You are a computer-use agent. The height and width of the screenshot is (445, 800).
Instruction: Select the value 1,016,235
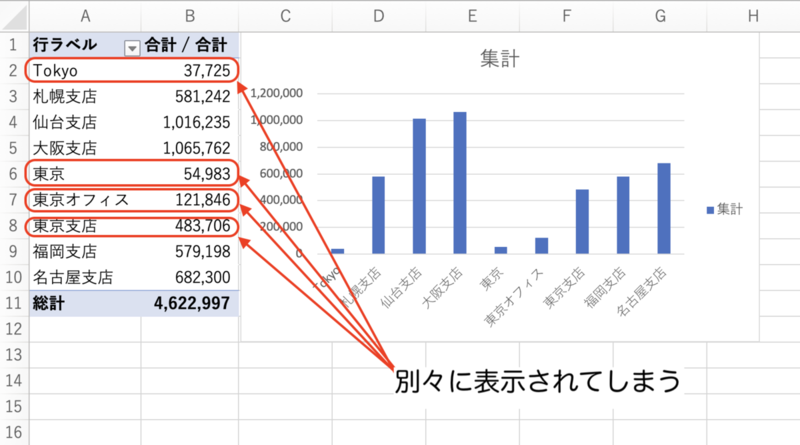196,122
